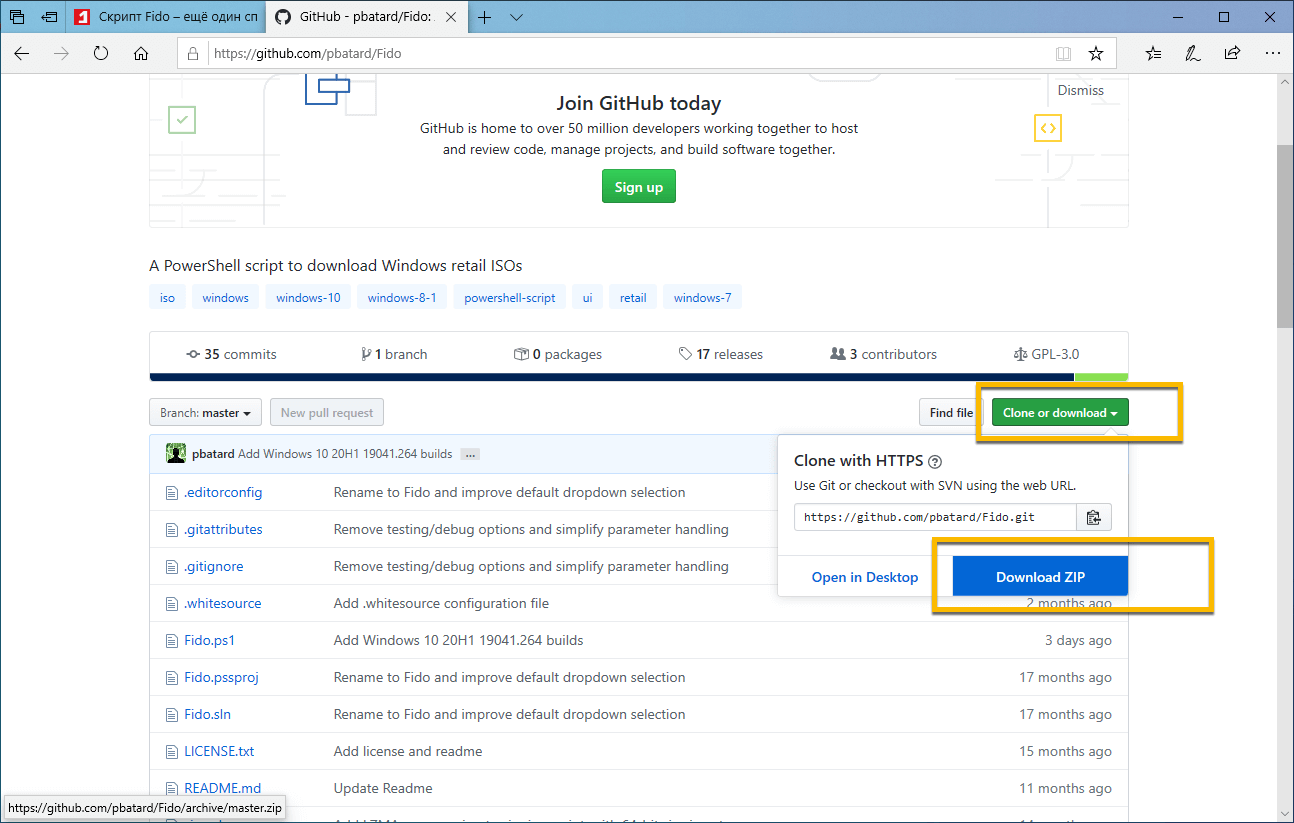
Task: Click the file icon beside .gitignore
Action: point(171,566)
